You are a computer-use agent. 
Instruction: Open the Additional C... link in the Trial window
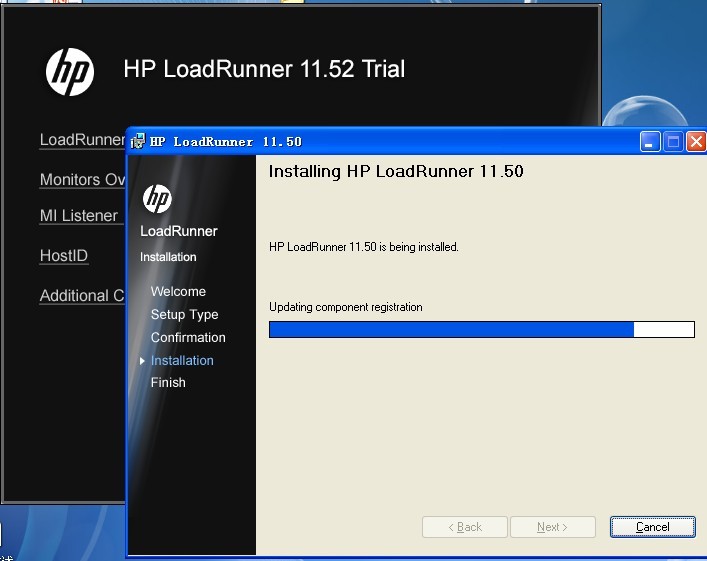(82, 296)
